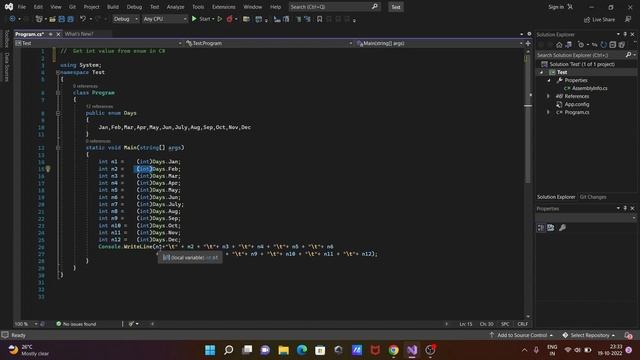
Task: Collapse the enum Days code block
Action: [58, 113]
